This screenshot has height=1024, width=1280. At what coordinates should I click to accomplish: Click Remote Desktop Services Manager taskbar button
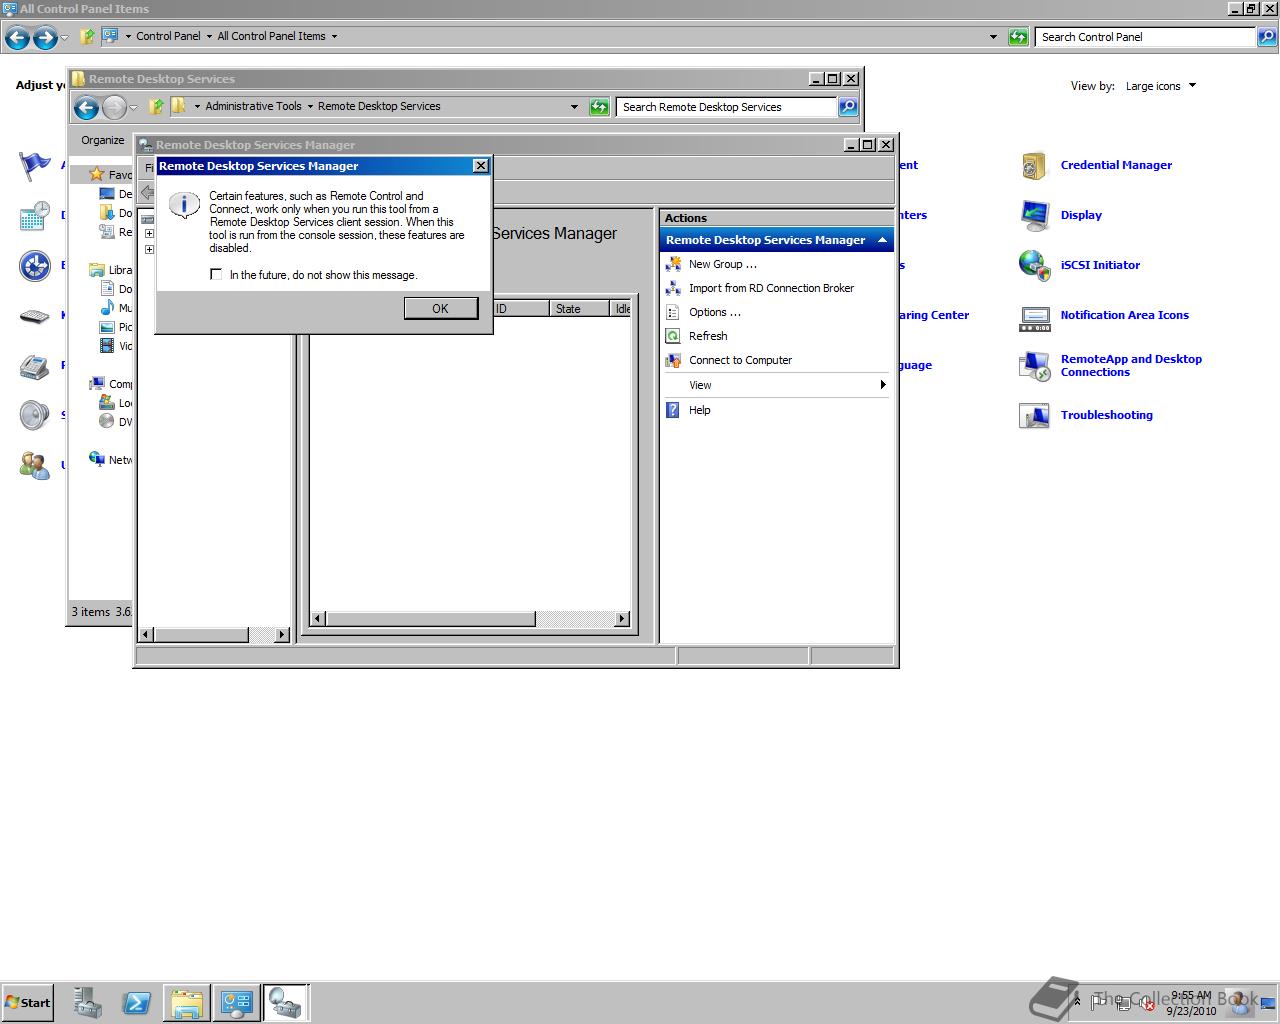[x=286, y=1003]
